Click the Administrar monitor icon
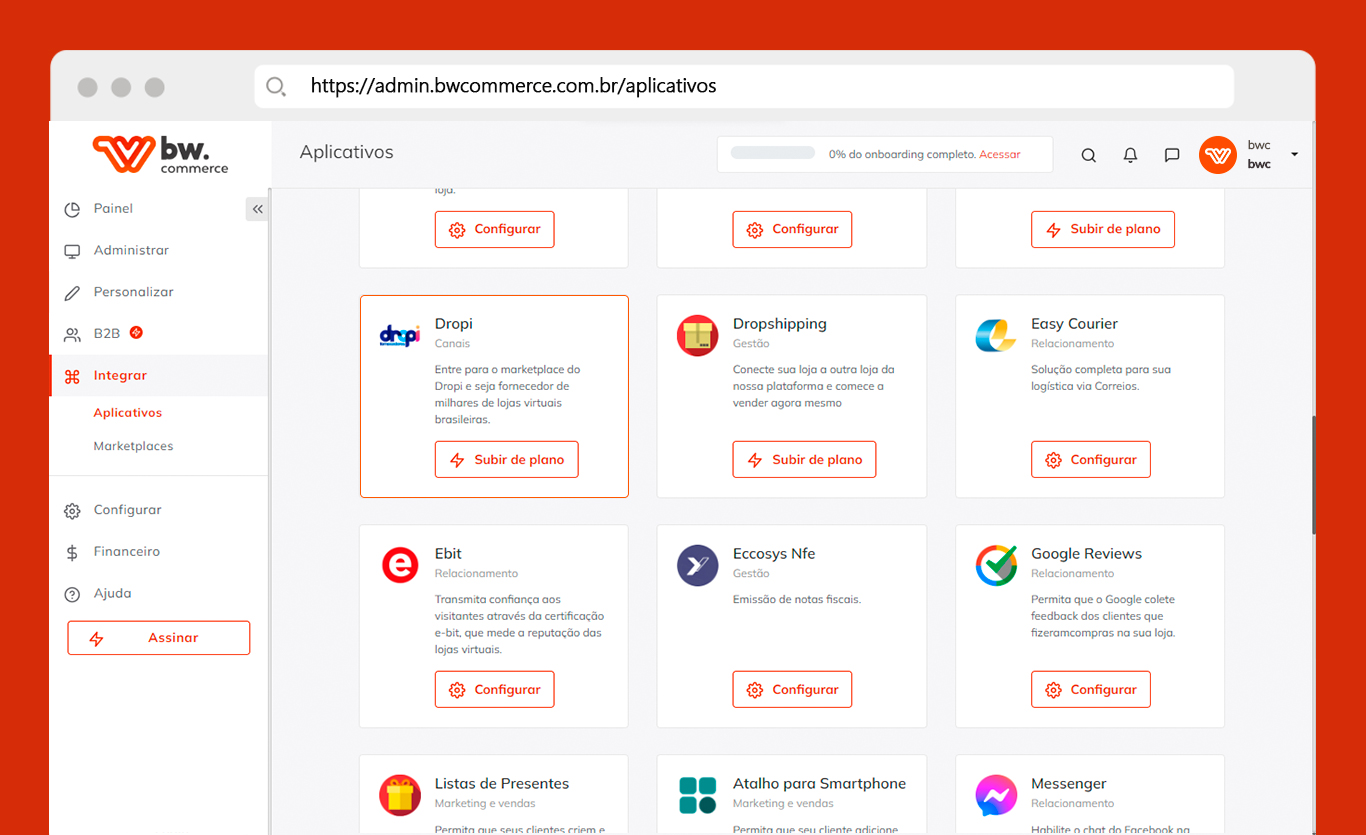This screenshot has height=835, width=1366. click(x=72, y=252)
